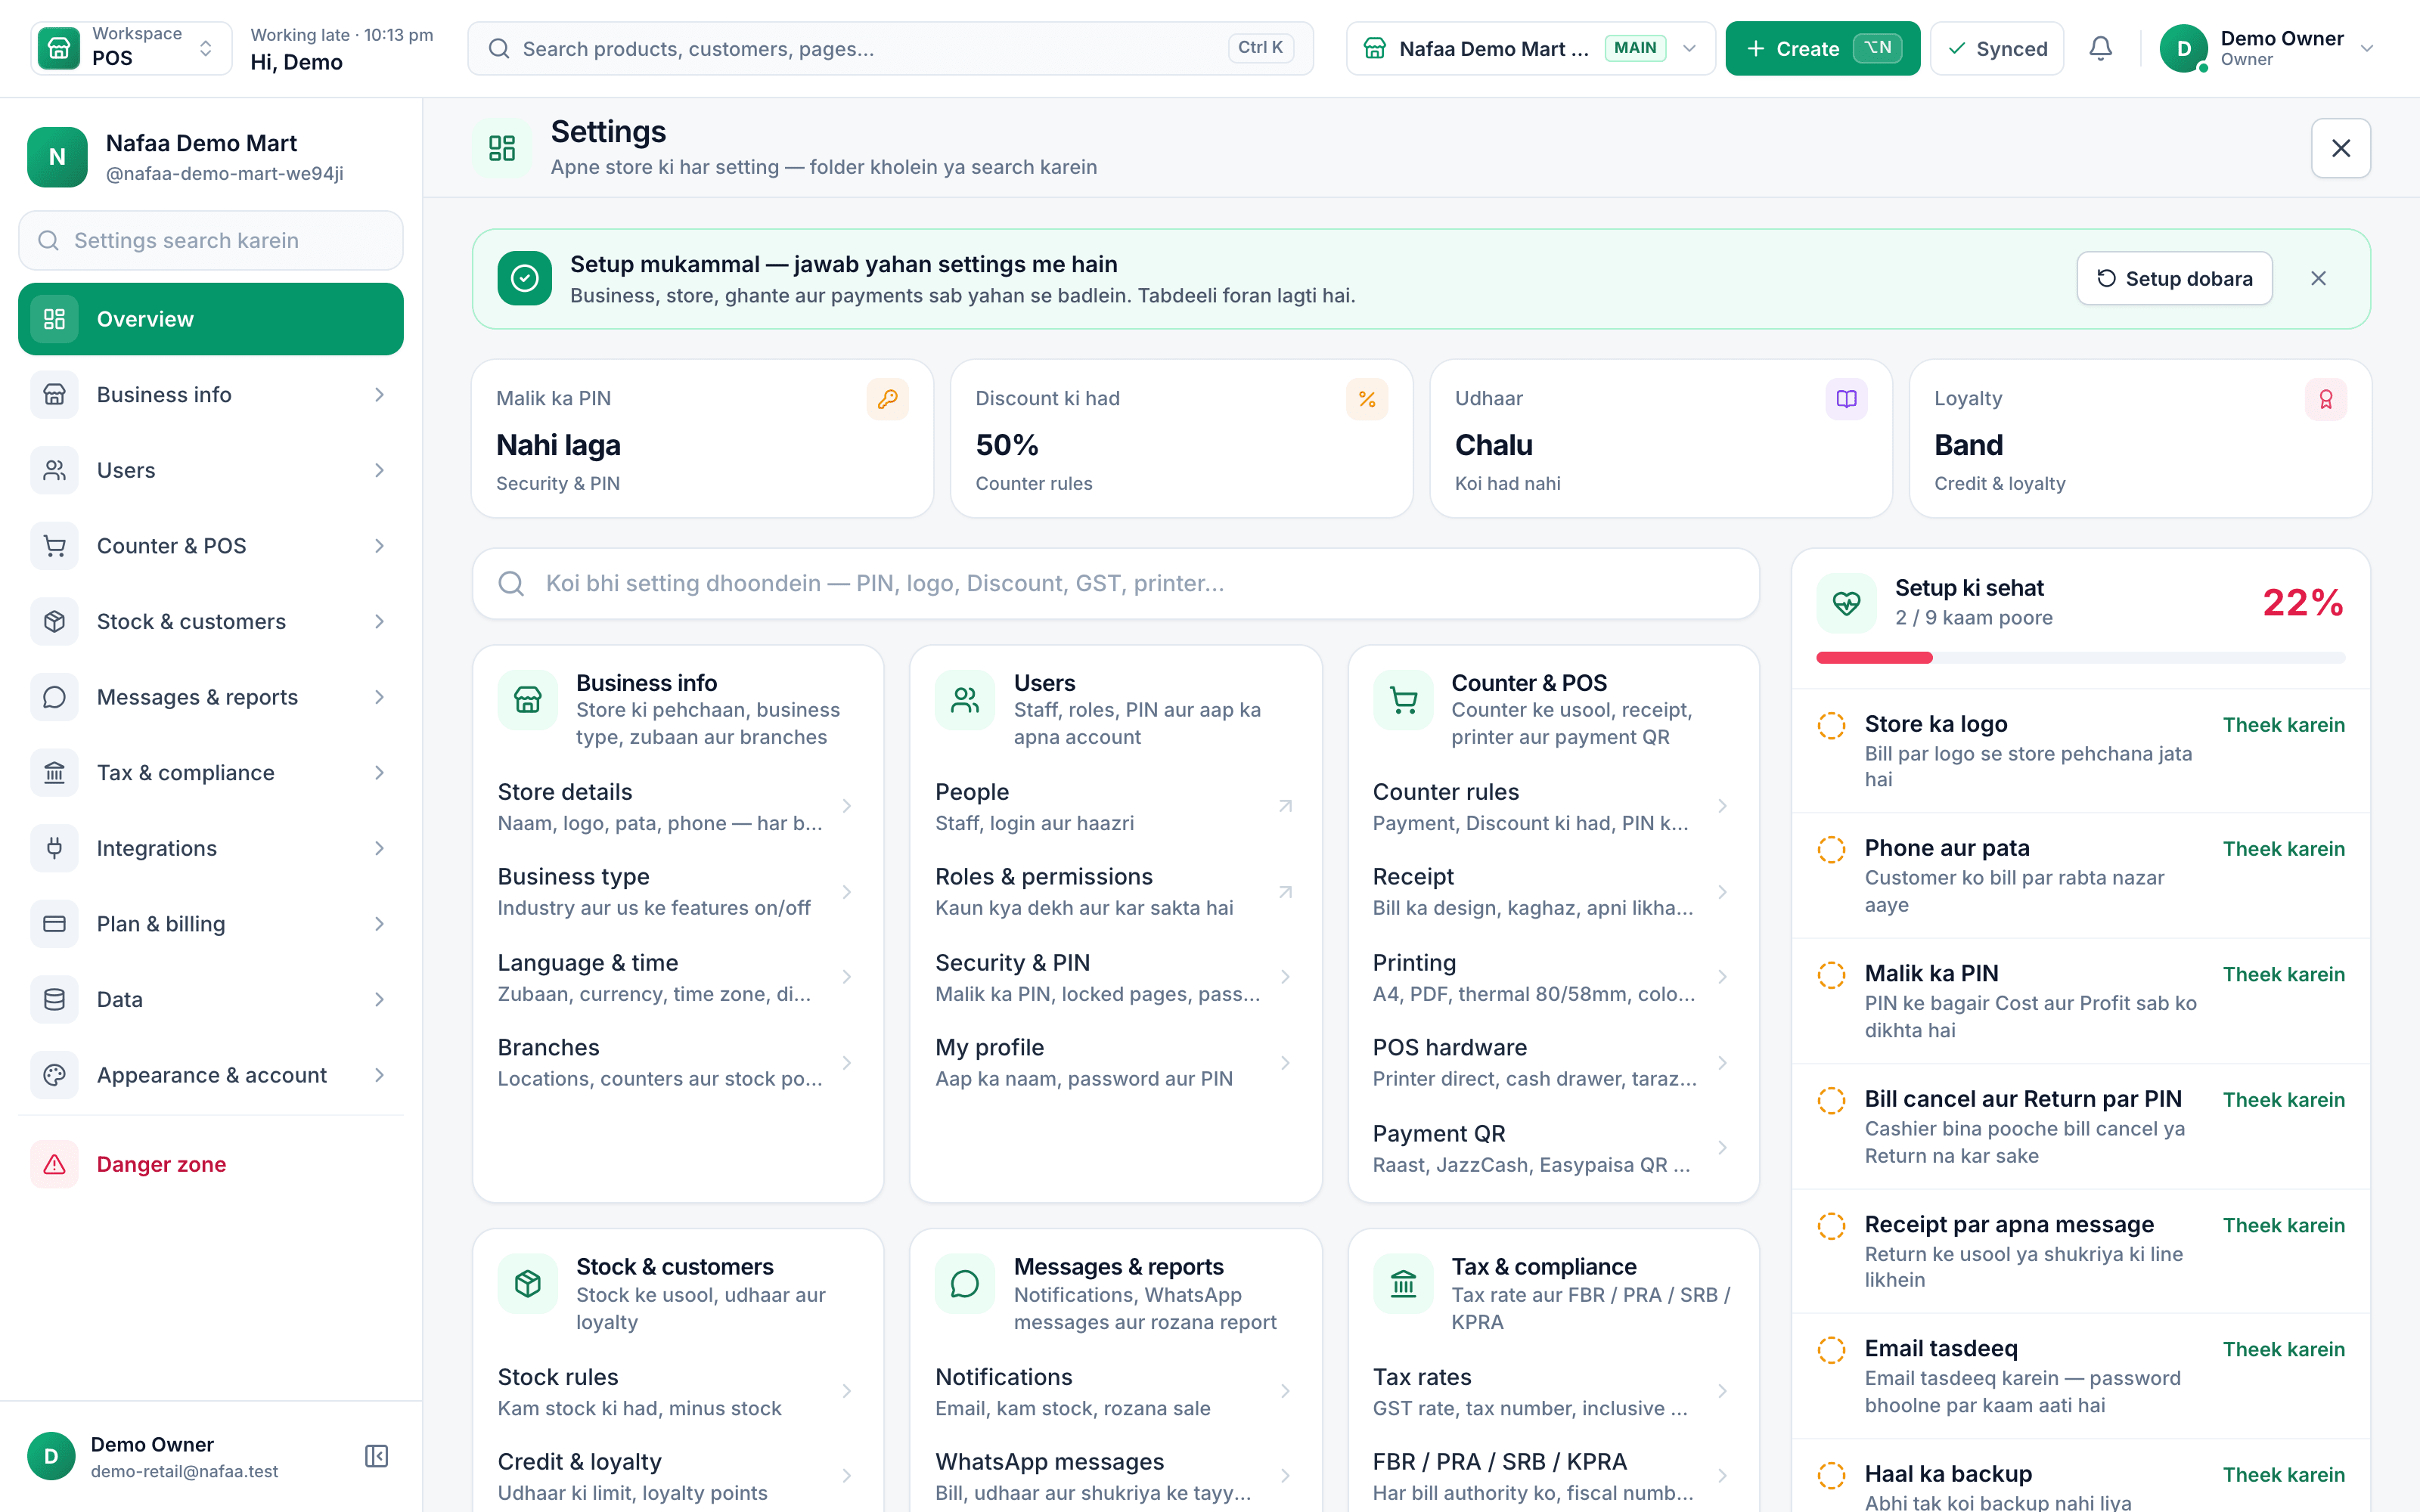Image resolution: width=2420 pixels, height=1512 pixels.
Task: Click the Business info card store icon
Action: click(527, 699)
